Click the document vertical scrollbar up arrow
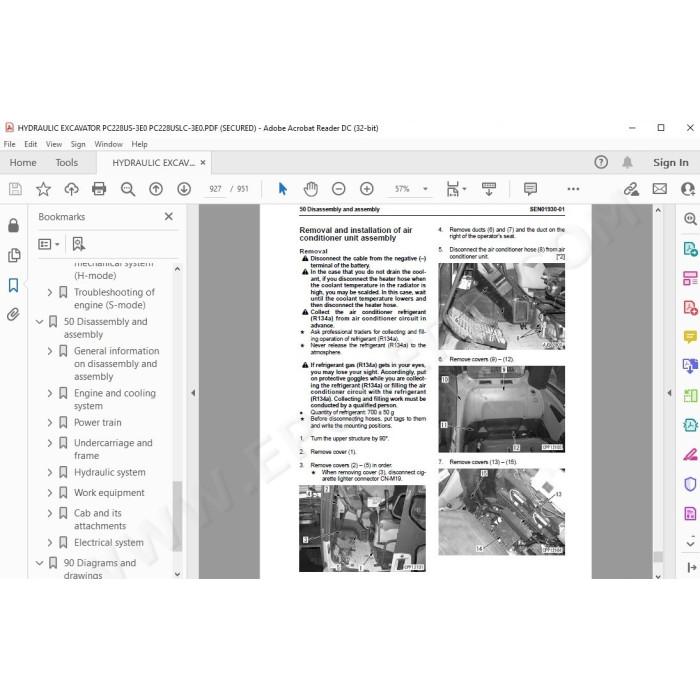 (658, 210)
